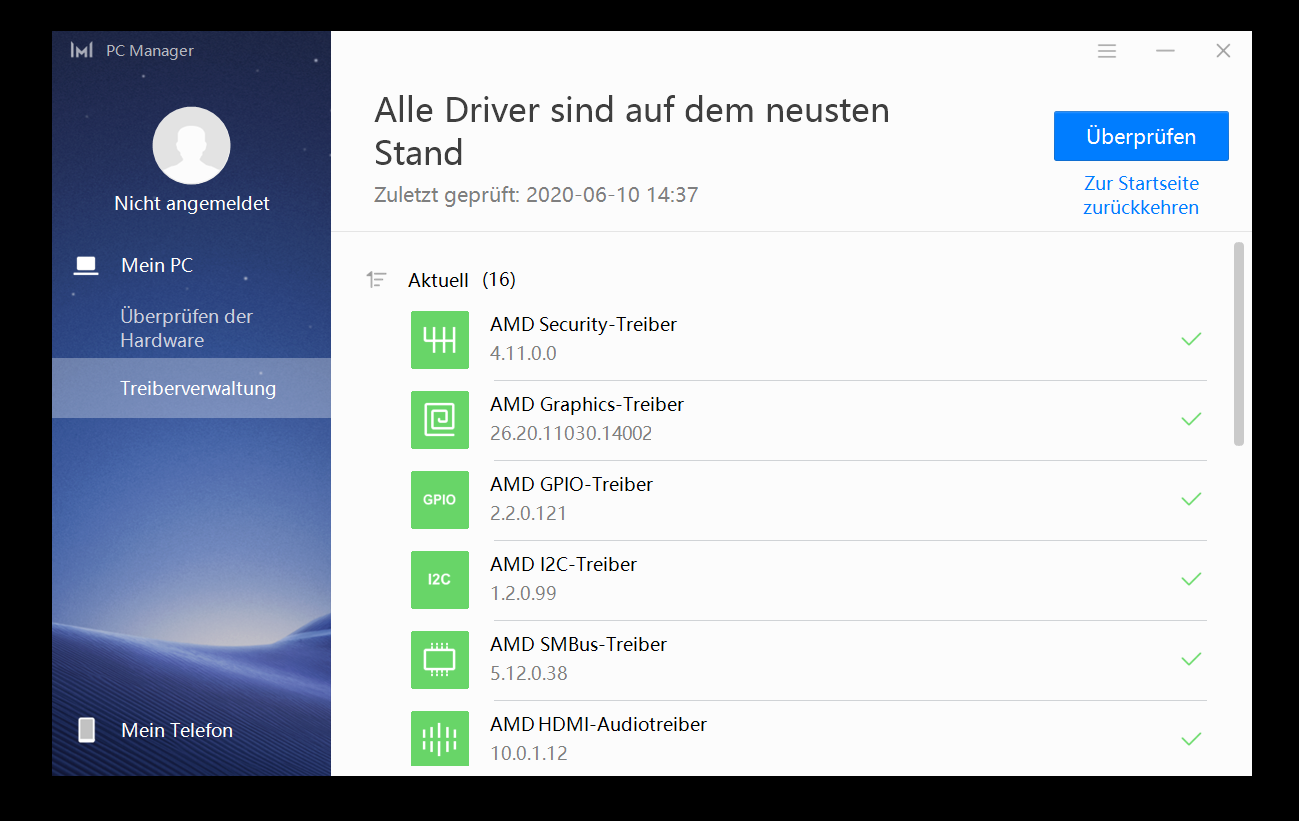1299x821 pixels.
Task: Click the AMD Security-Treiber name
Action: pyautogui.click(x=583, y=325)
